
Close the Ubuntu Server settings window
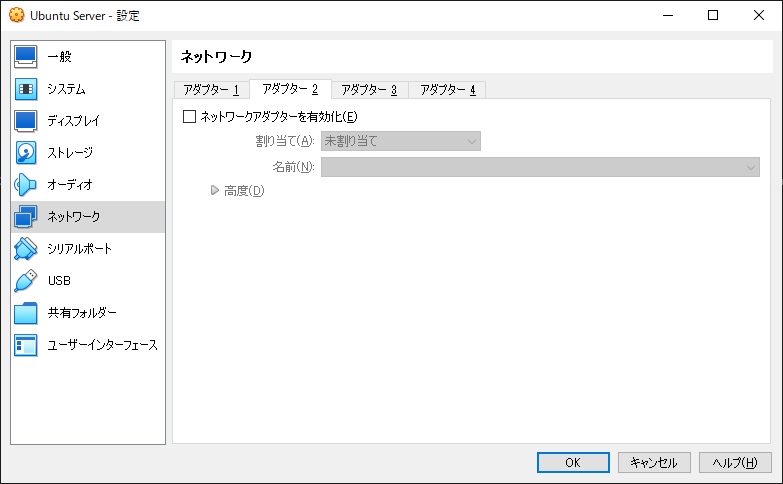pos(759,15)
